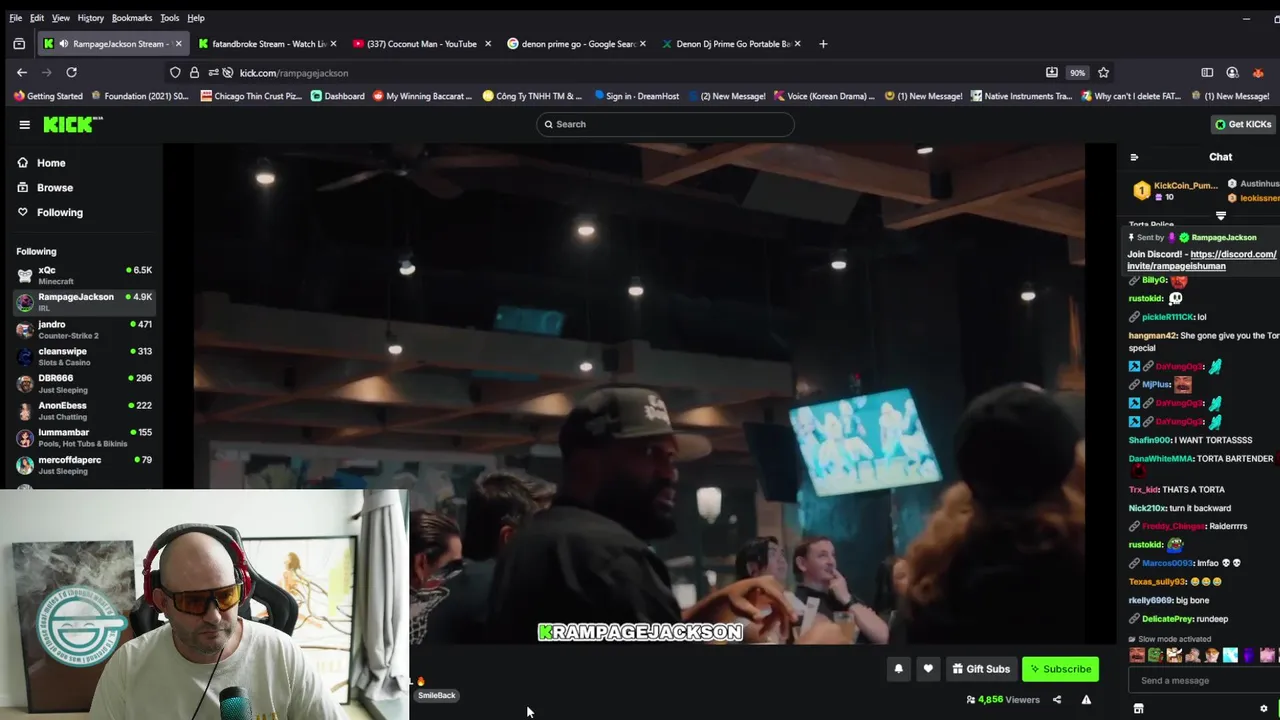Open the AnonEbess followed channel
The height and width of the screenshot is (720, 1280).
pos(84,411)
